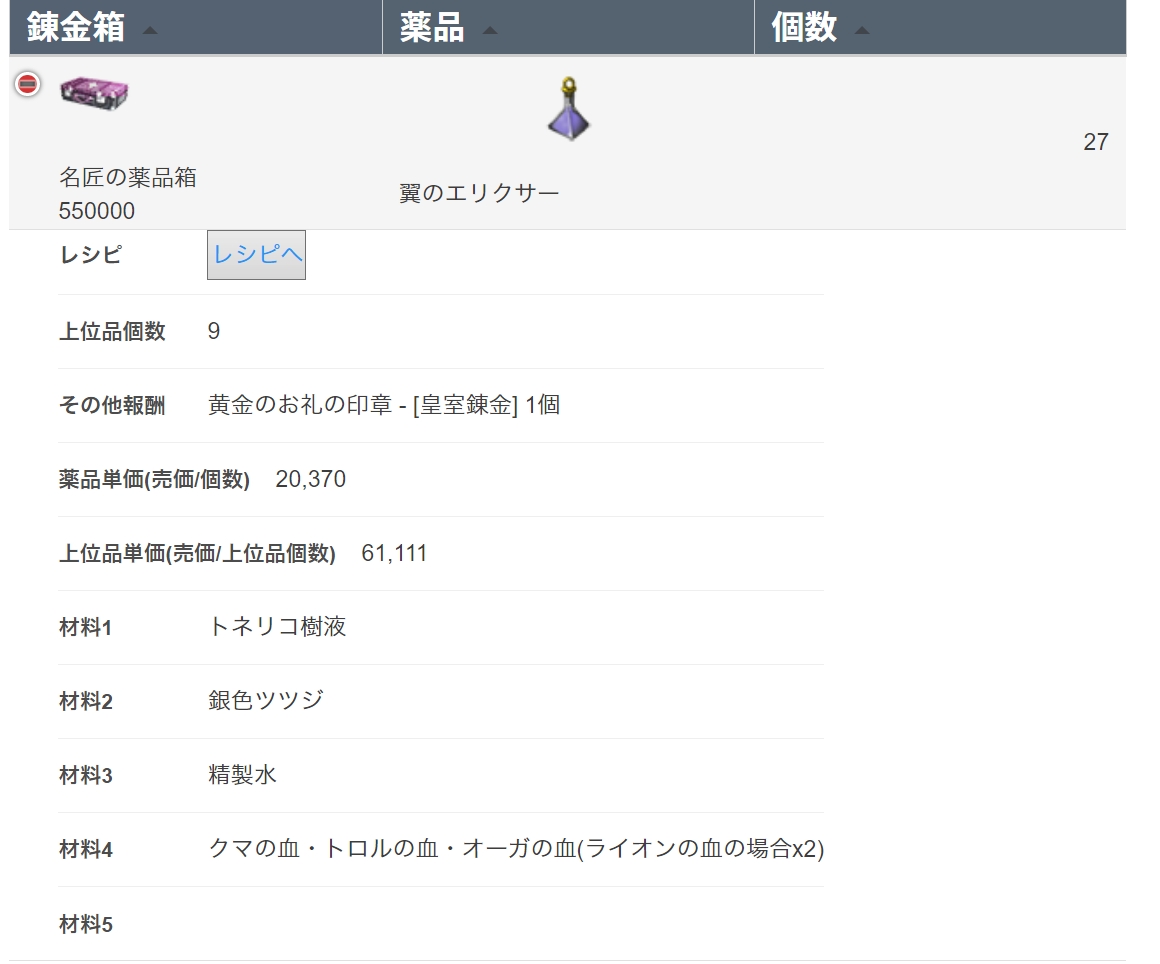This screenshot has height=964, width=1160.
Task: Open the recipe via レシピへ button
Action: (257, 255)
